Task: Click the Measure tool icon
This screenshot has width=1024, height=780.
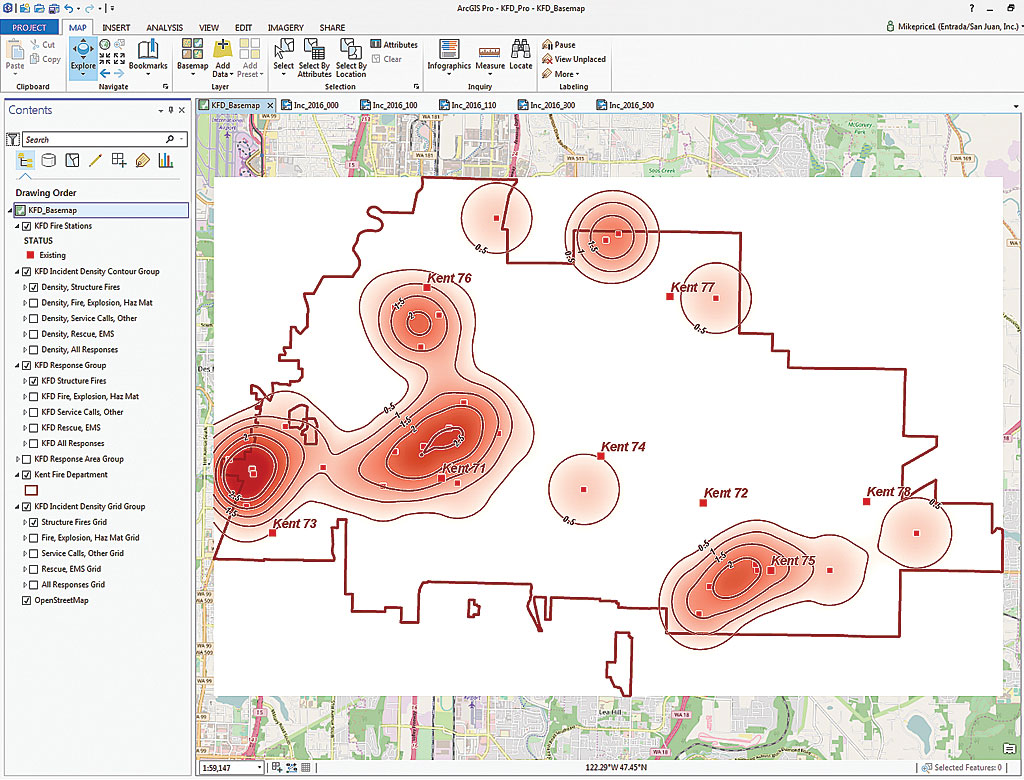Action: click(490, 54)
